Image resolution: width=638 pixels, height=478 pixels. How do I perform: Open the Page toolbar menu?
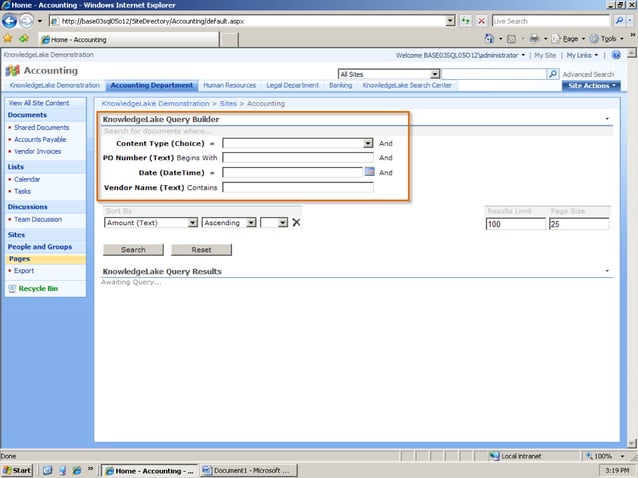[568, 39]
